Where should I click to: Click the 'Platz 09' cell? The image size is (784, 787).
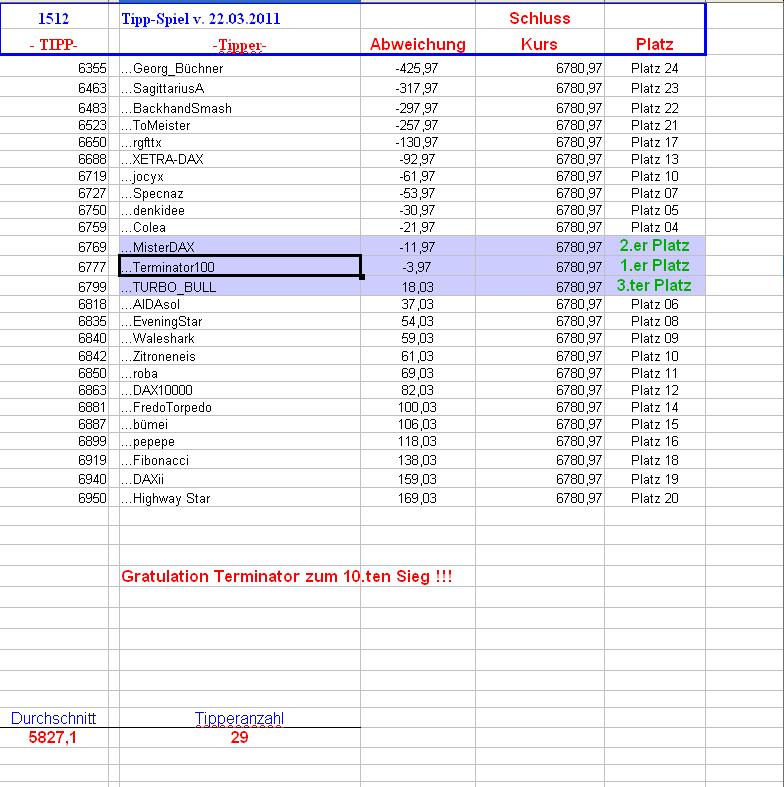click(x=655, y=339)
